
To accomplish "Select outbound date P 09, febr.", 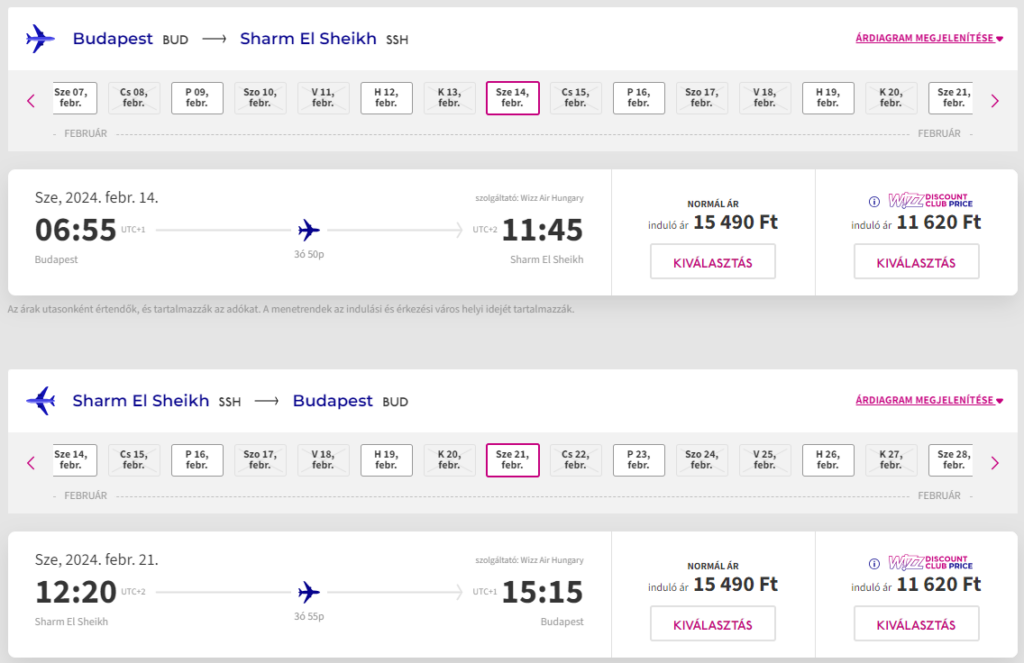I will click(197, 98).
